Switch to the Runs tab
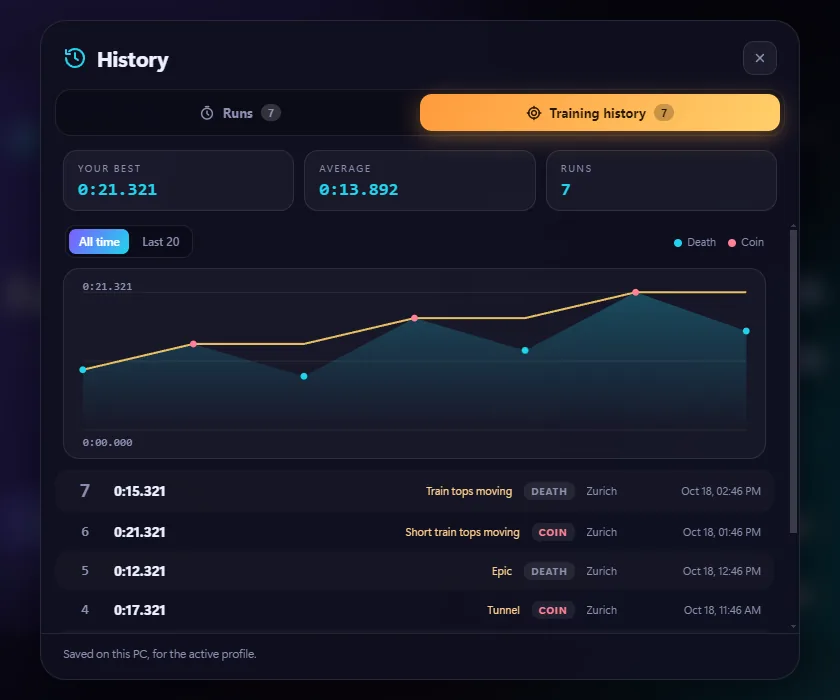The image size is (840, 700). point(239,113)
